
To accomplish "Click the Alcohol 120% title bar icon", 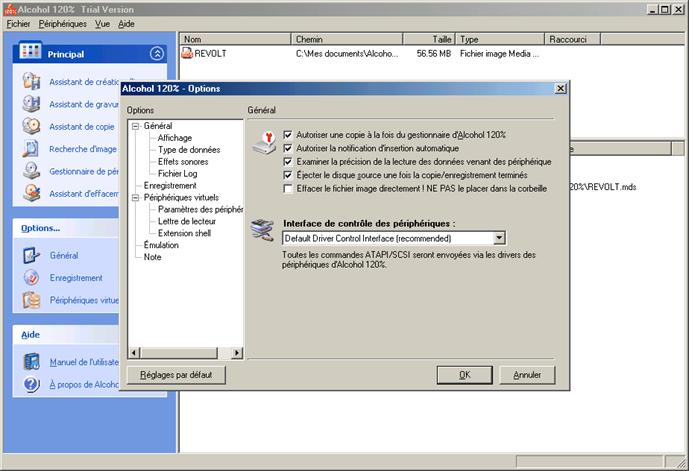I will click(10, 9).
